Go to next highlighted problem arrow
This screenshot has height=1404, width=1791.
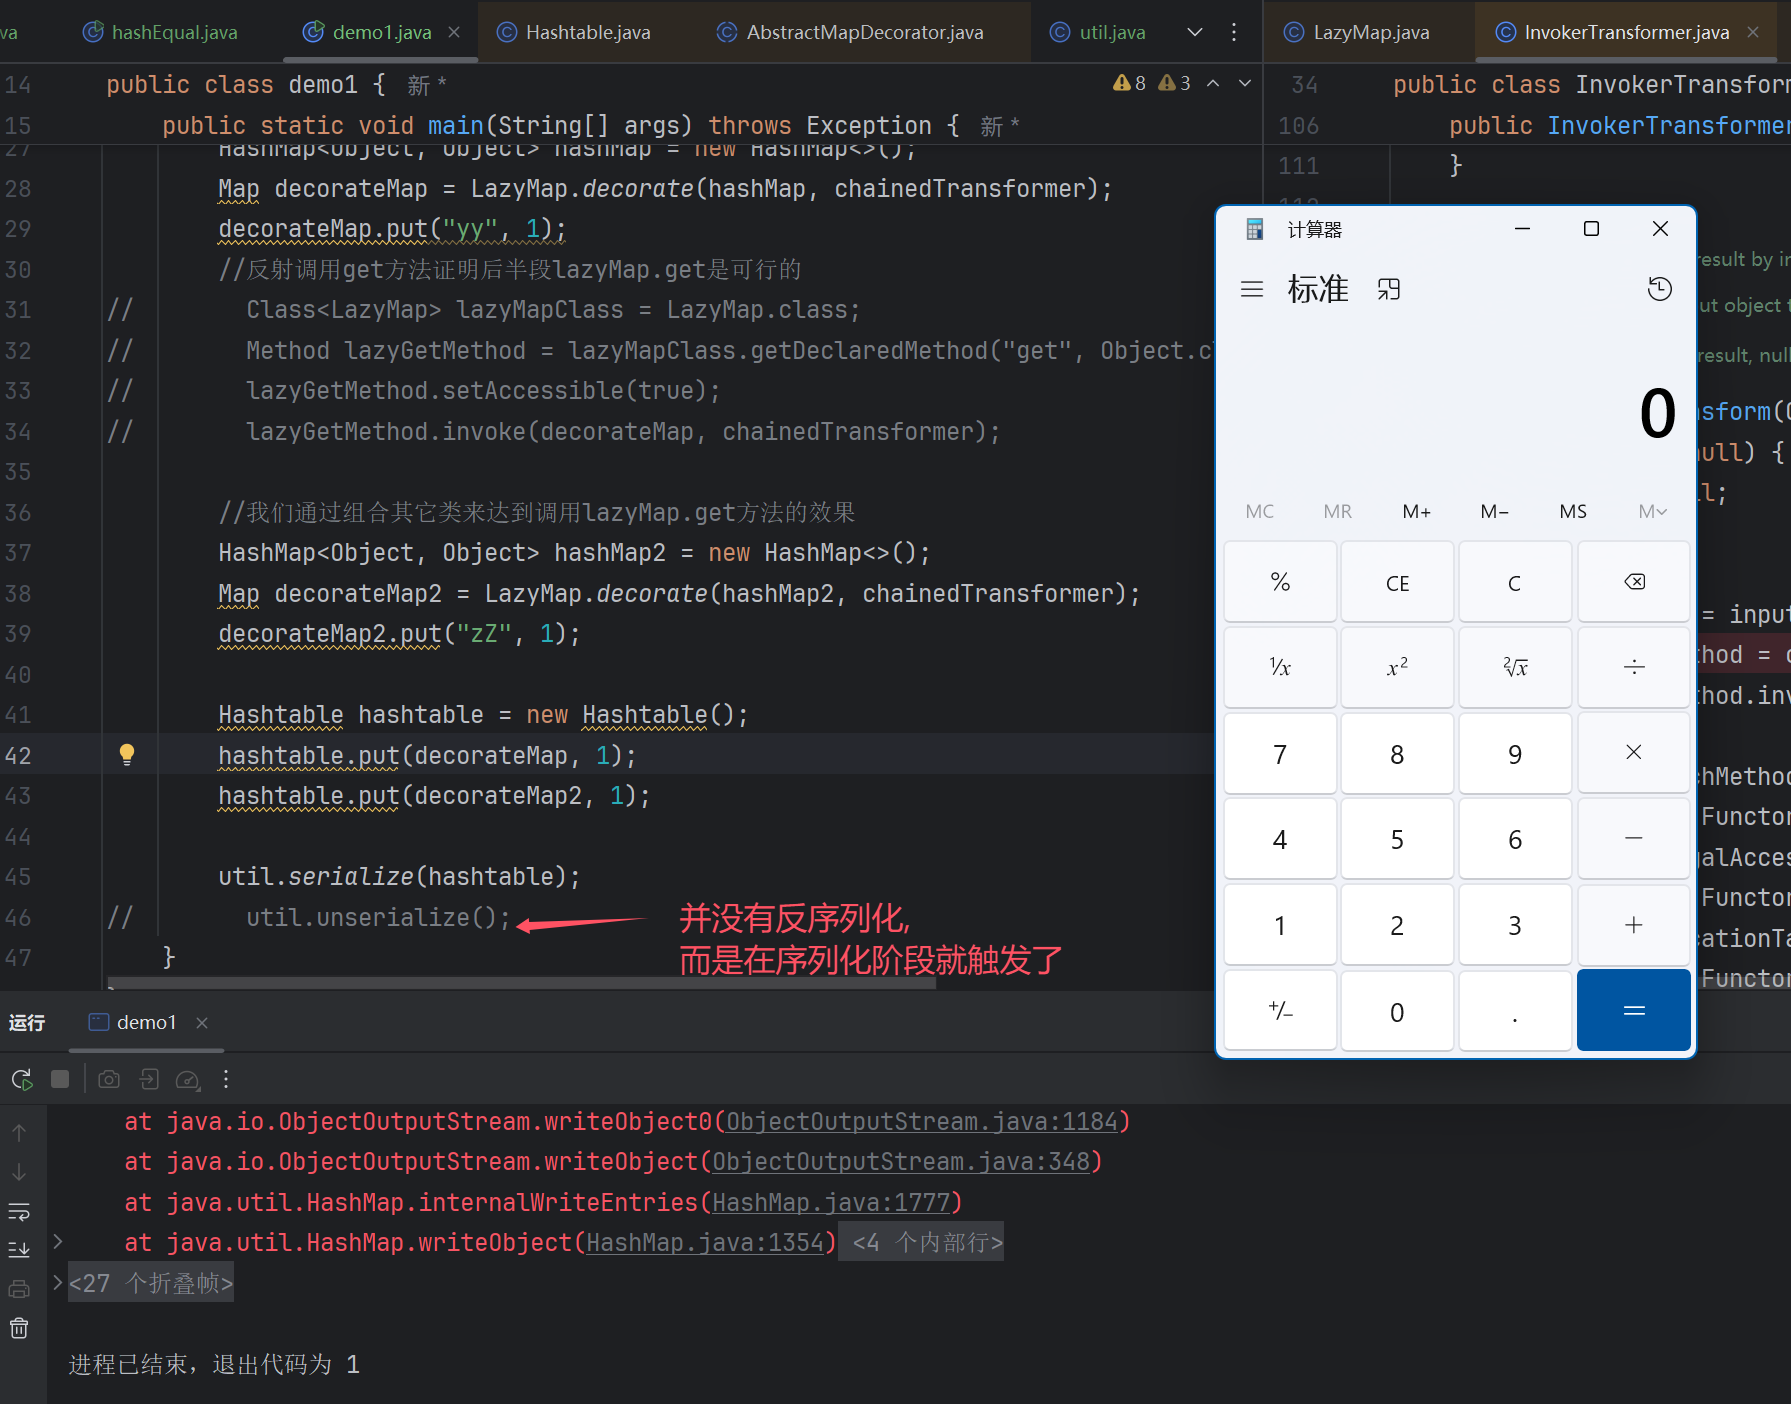click(x=1245, y=84)
